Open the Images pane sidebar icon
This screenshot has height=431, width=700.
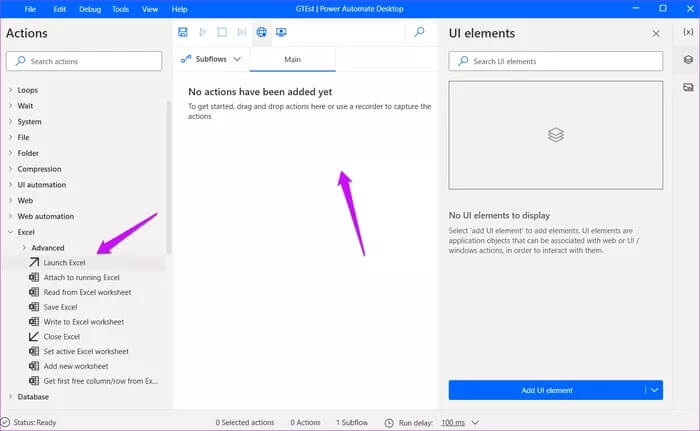click(x=688, y=87)
